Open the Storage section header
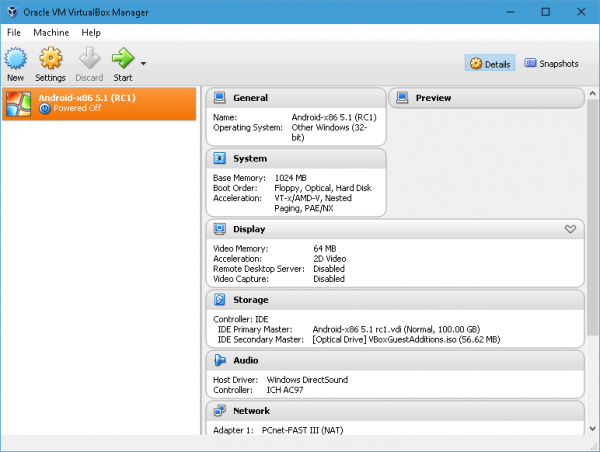The height and width of the screenshot is (452, 600). click(395, 300)
